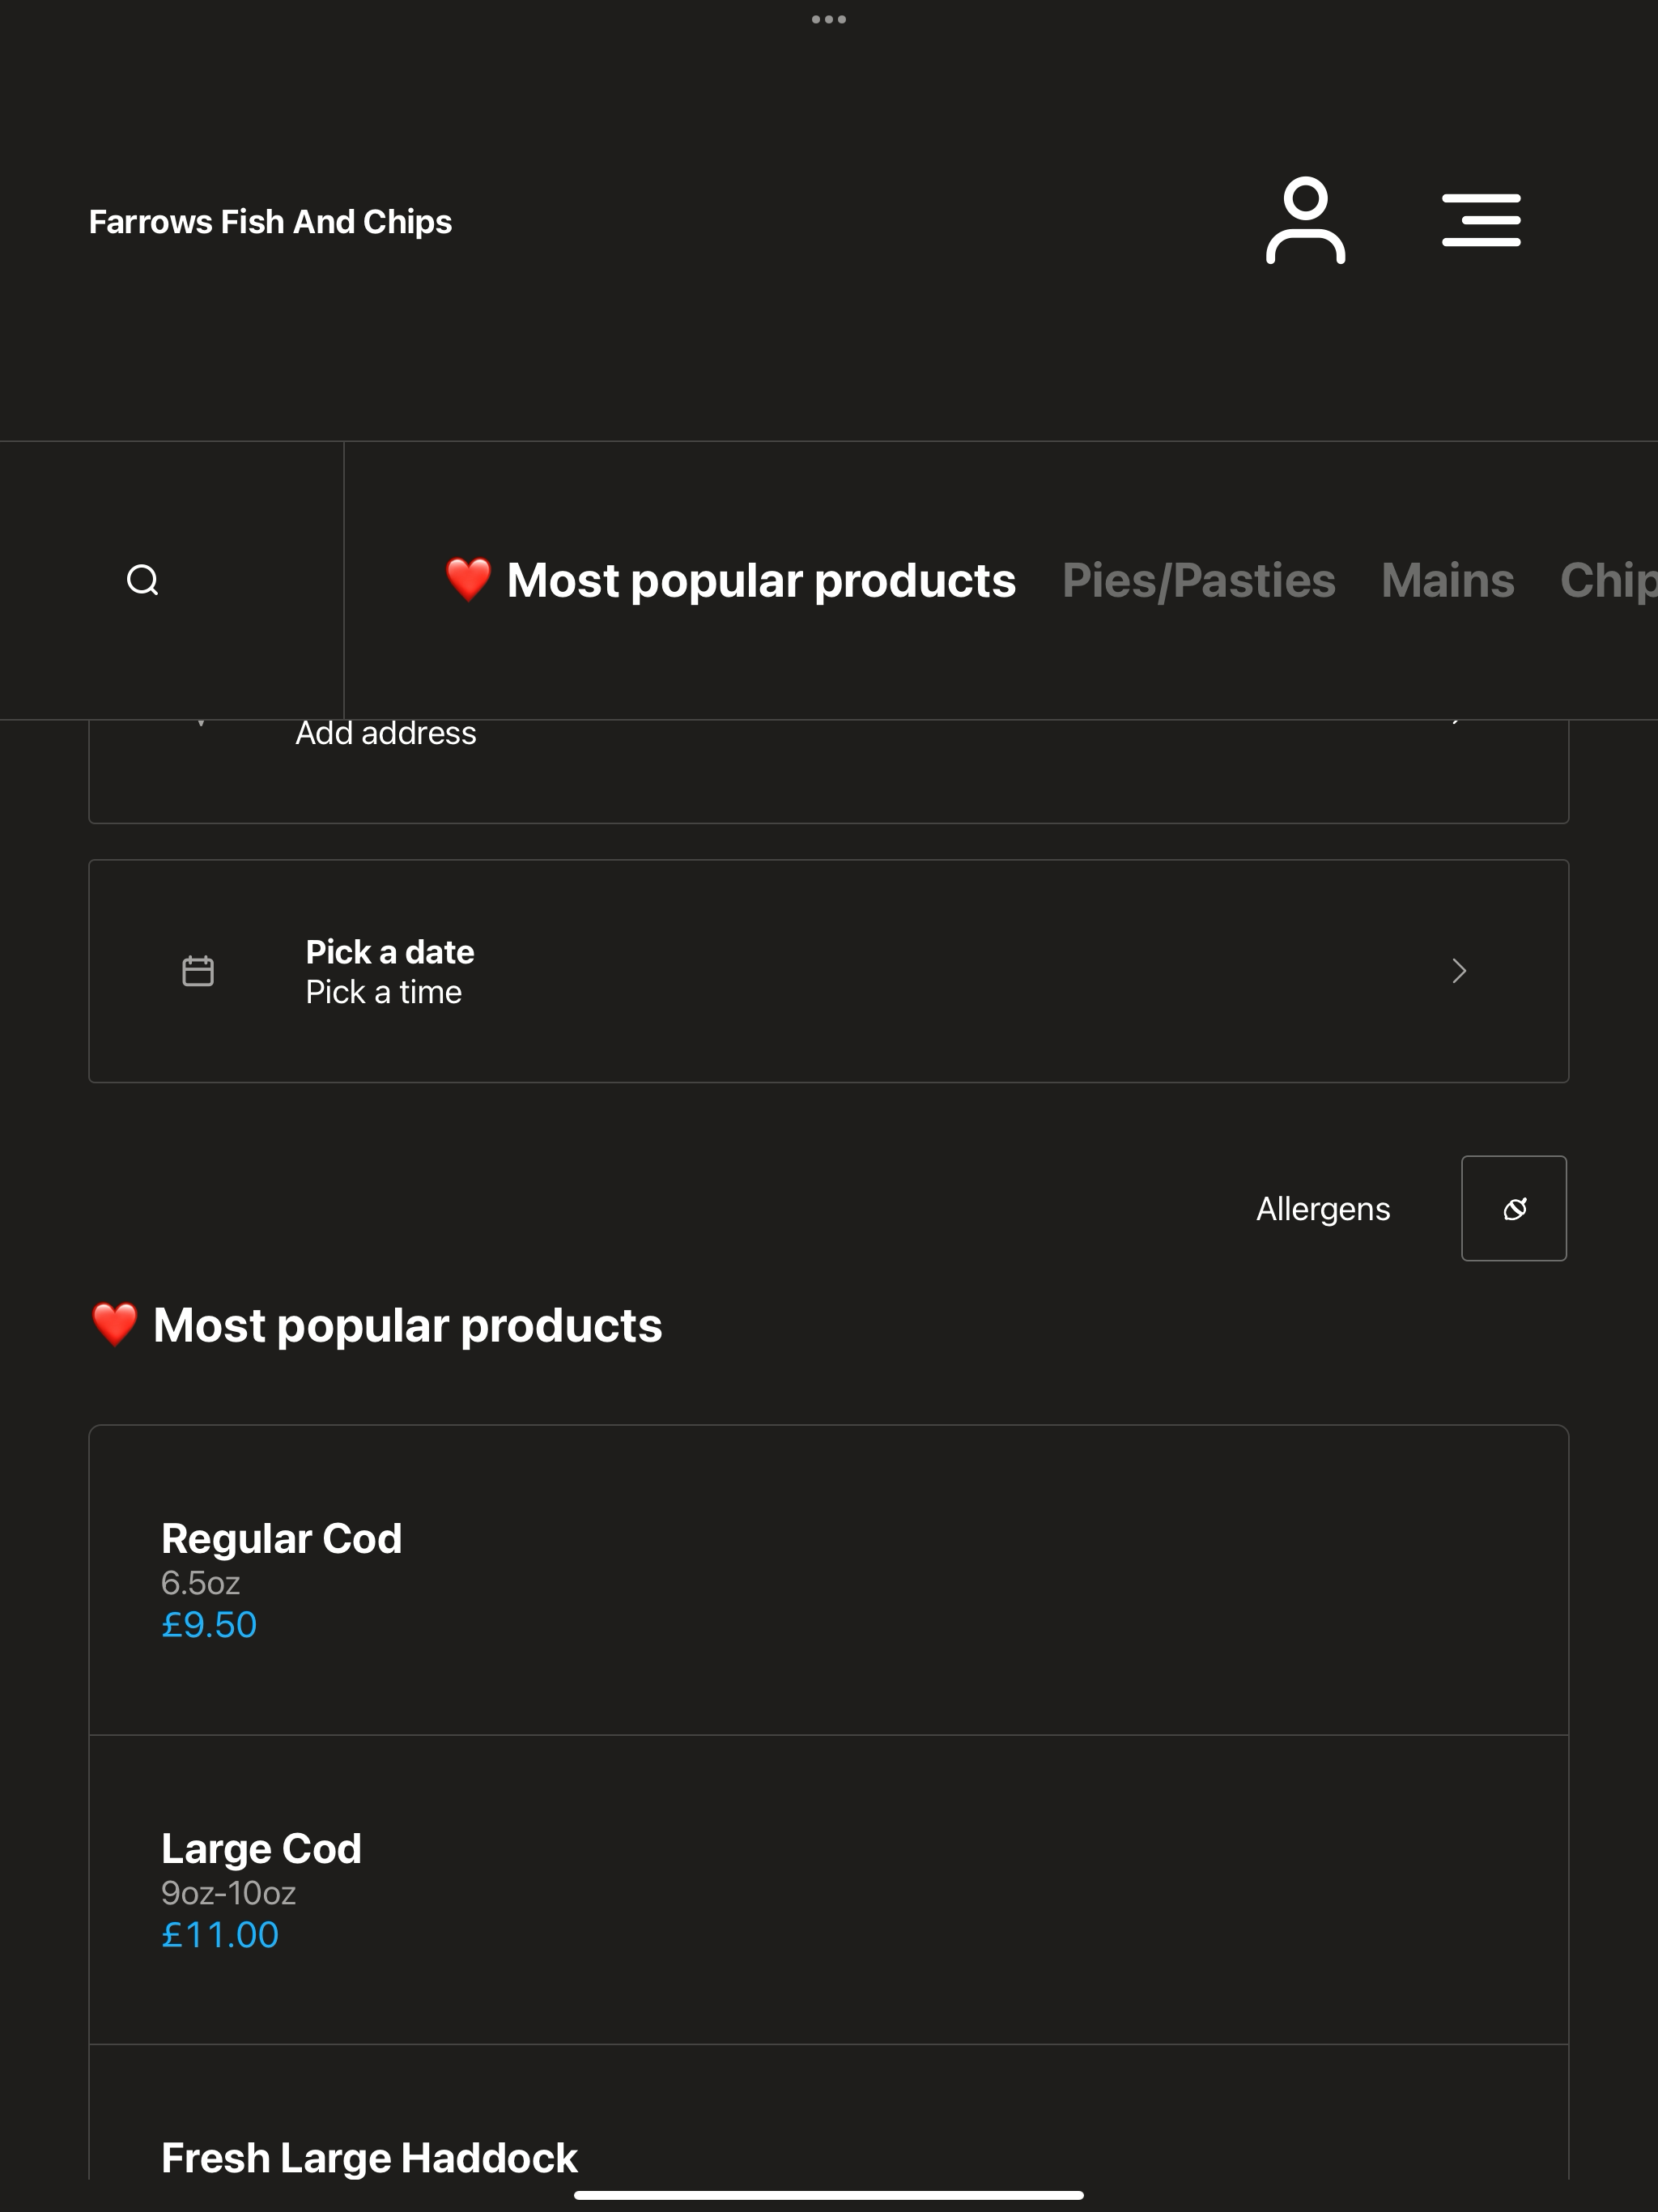Click the allergens filter icon button
Screen dimensions: 1658x2212
[1514, 1208]
